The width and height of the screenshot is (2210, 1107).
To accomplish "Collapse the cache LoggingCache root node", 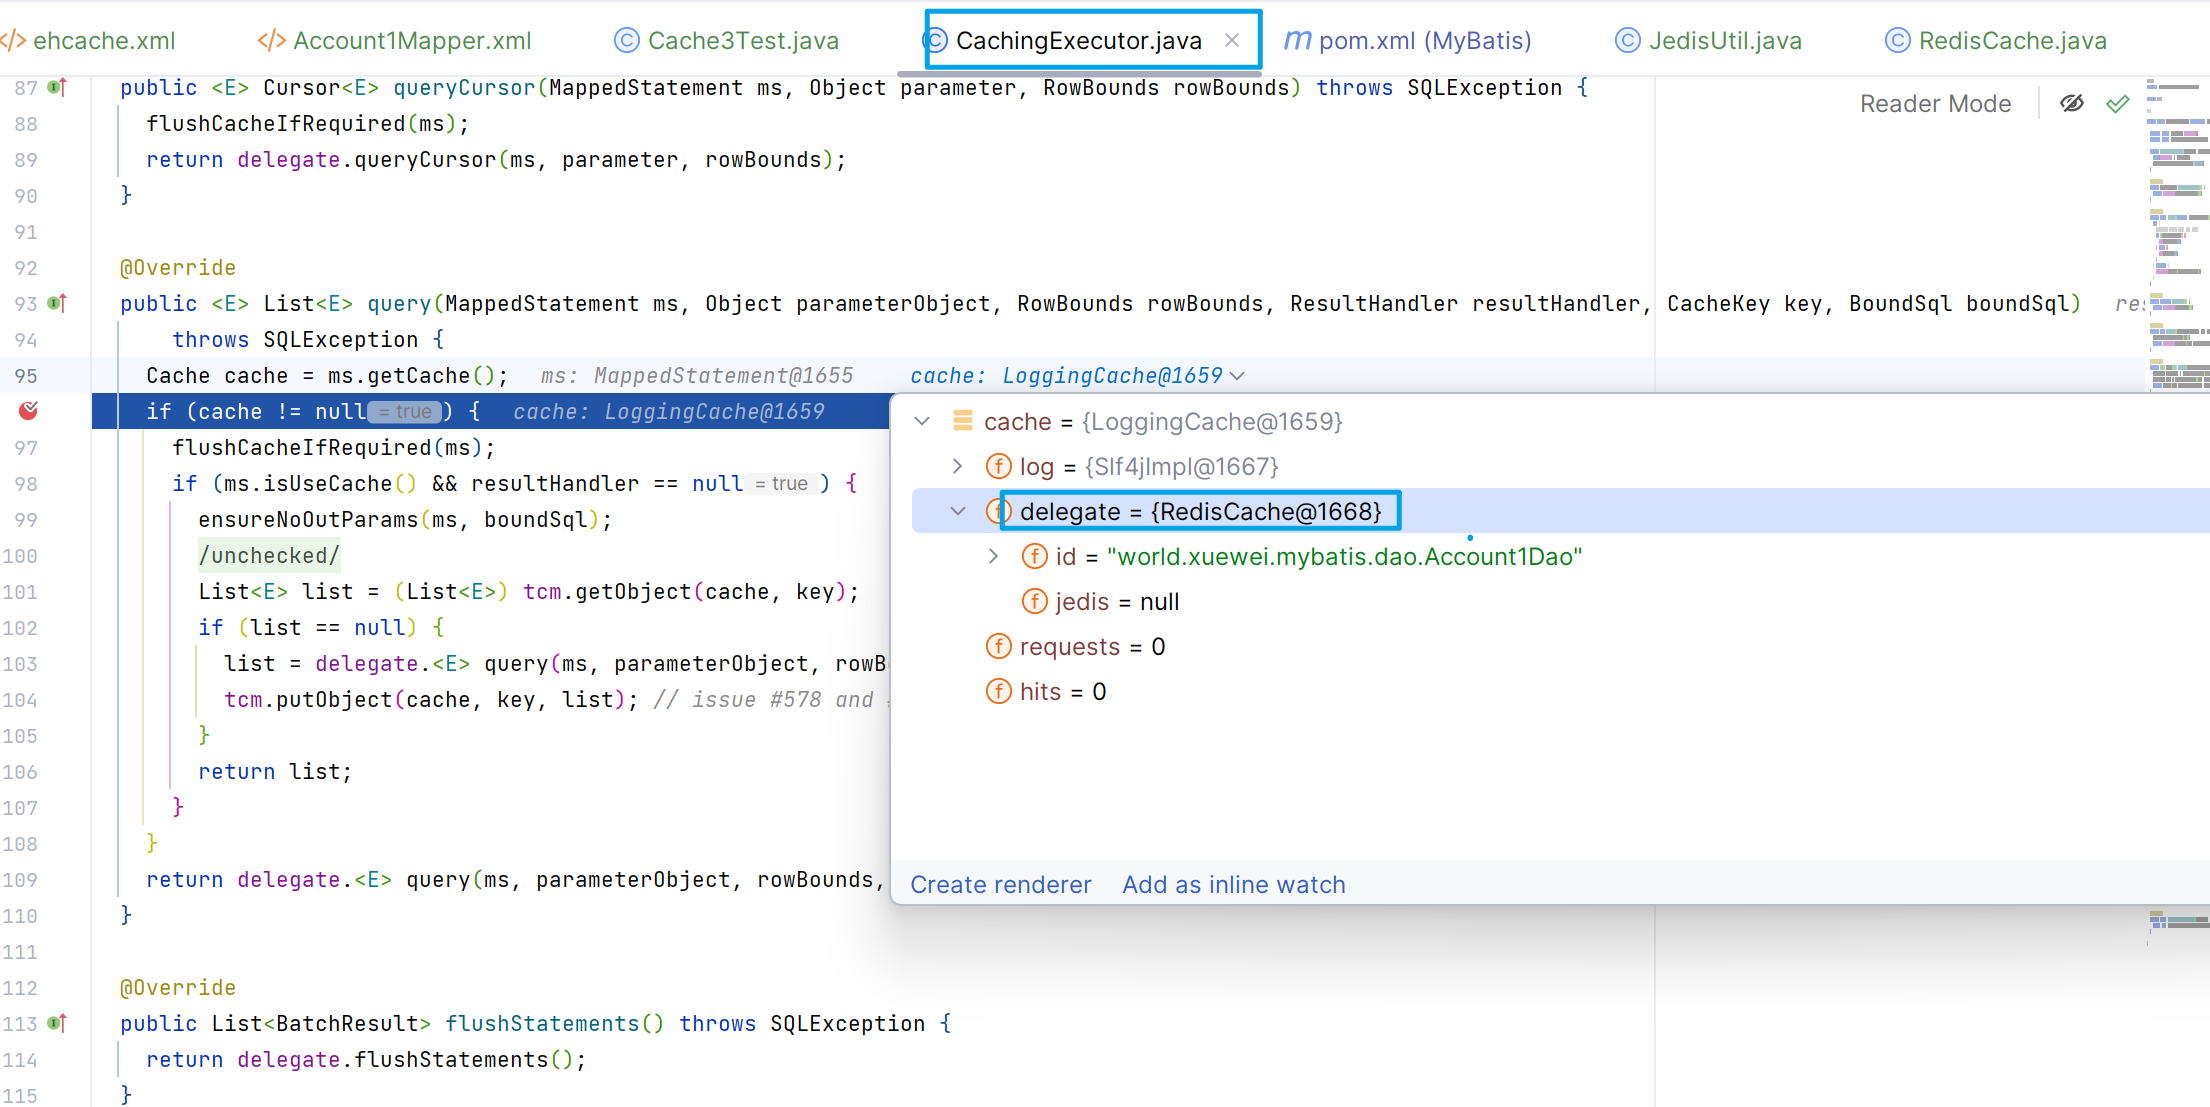I will tap(922, 421).
